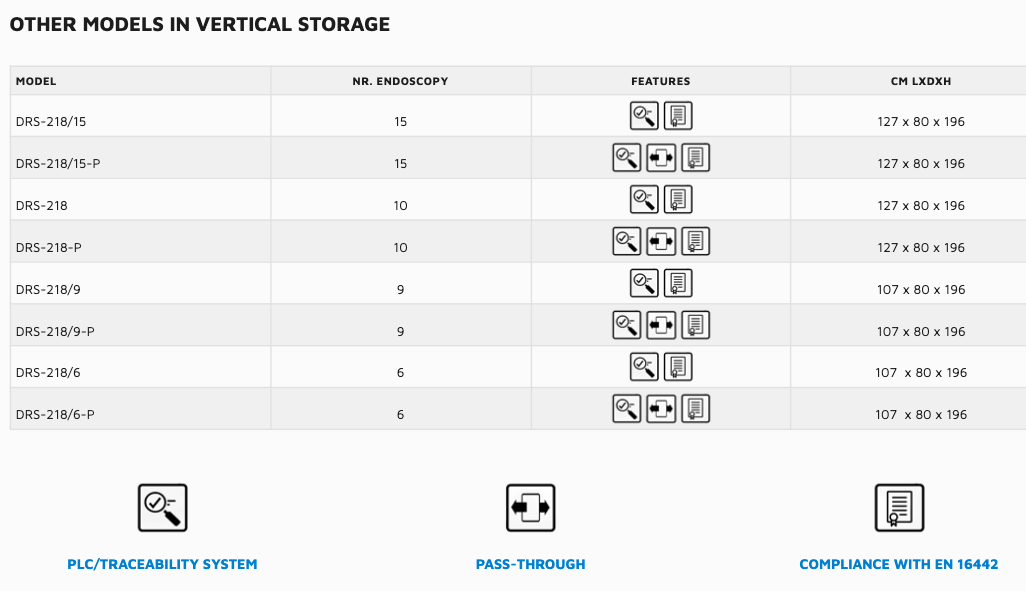The image size is (1026, 591).
Task: Select the DRS-218/6 model name
Action: (x=48, y=372)
